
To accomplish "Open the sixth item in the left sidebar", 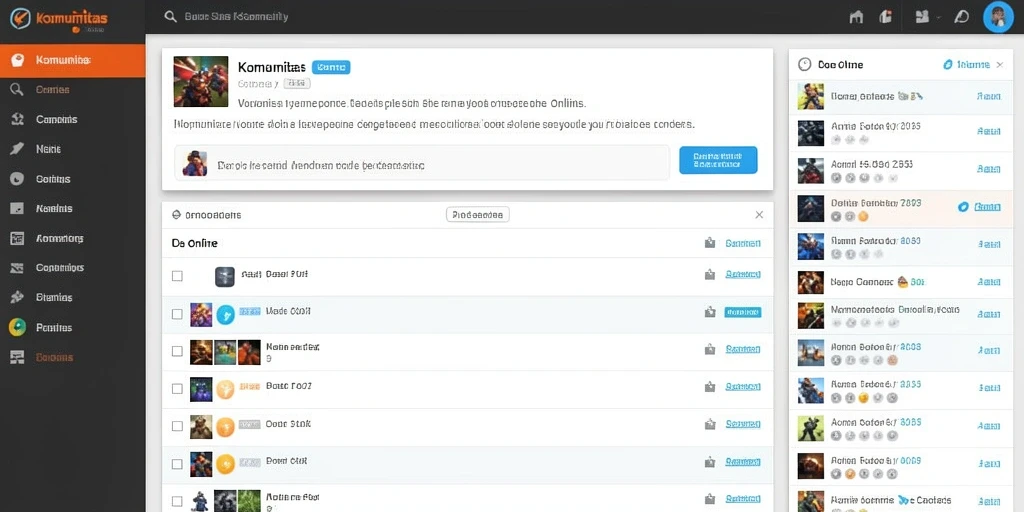I will pyautogui.click(x=72, y=208).
